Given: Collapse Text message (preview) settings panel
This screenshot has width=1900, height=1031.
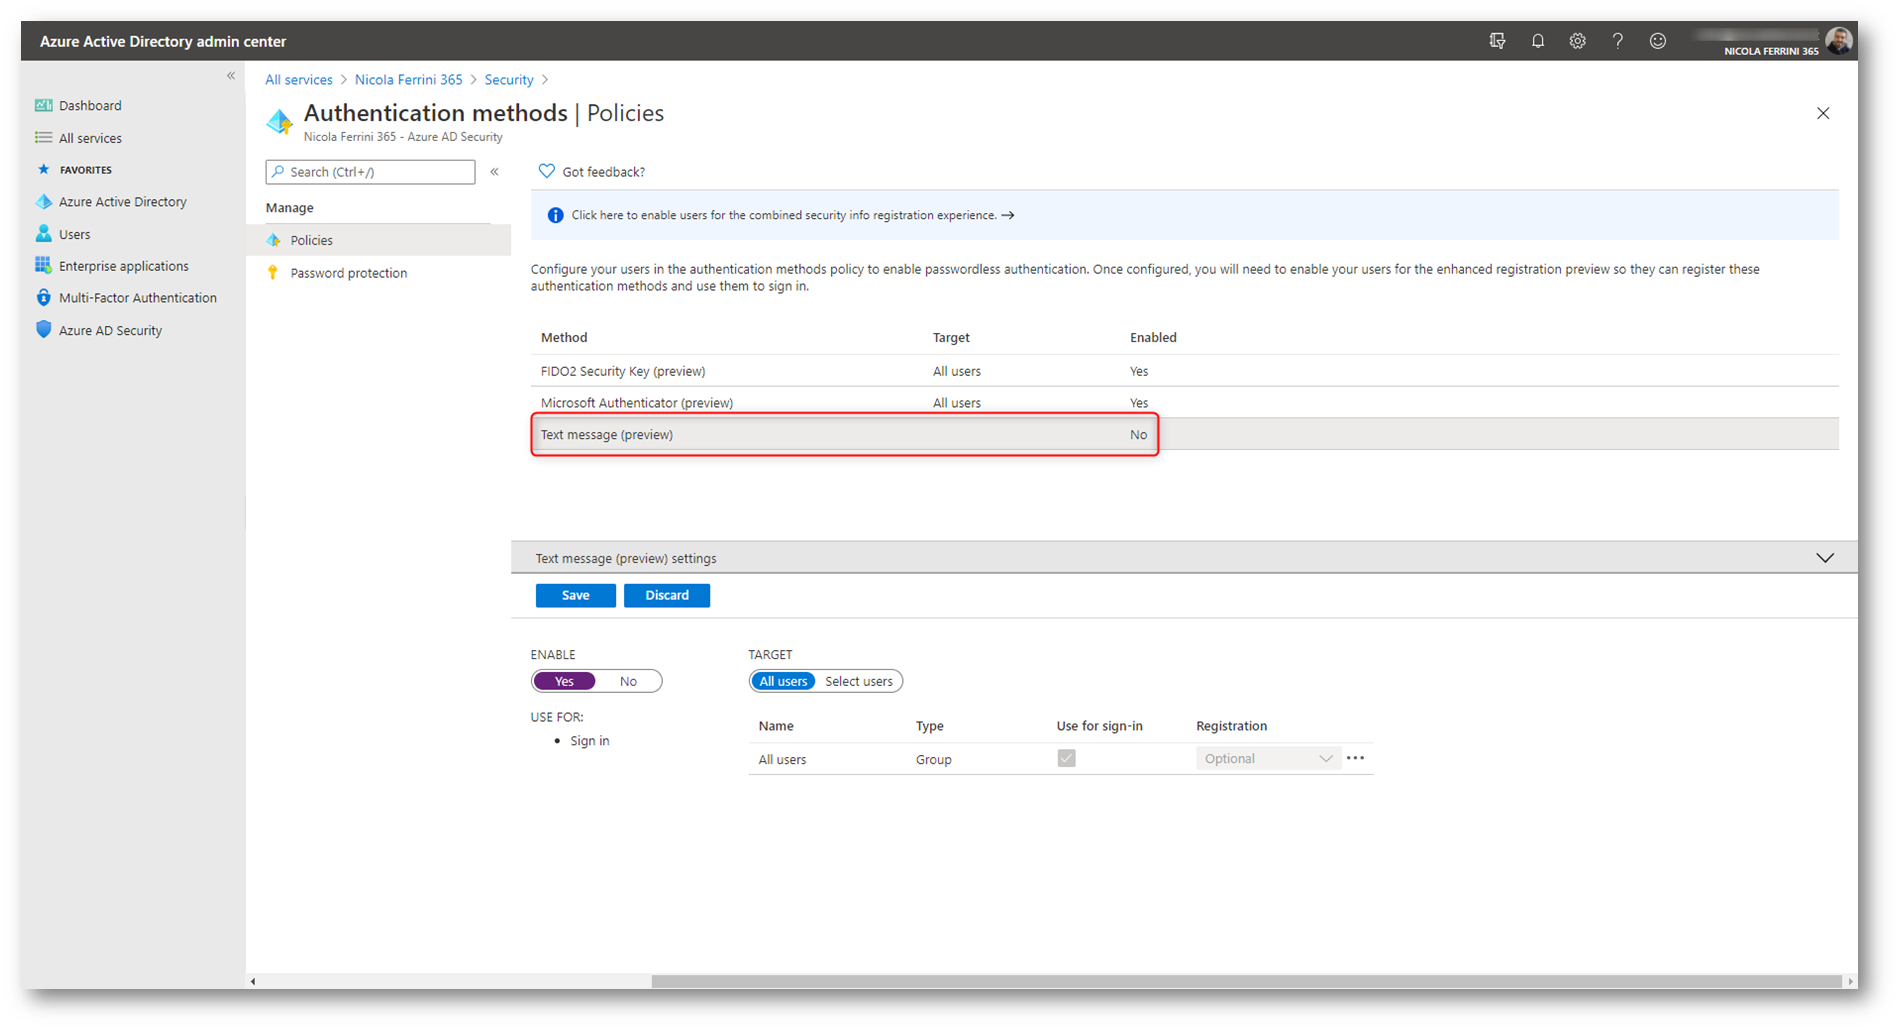Looking at the screenshot, I should coord(1825,558).
